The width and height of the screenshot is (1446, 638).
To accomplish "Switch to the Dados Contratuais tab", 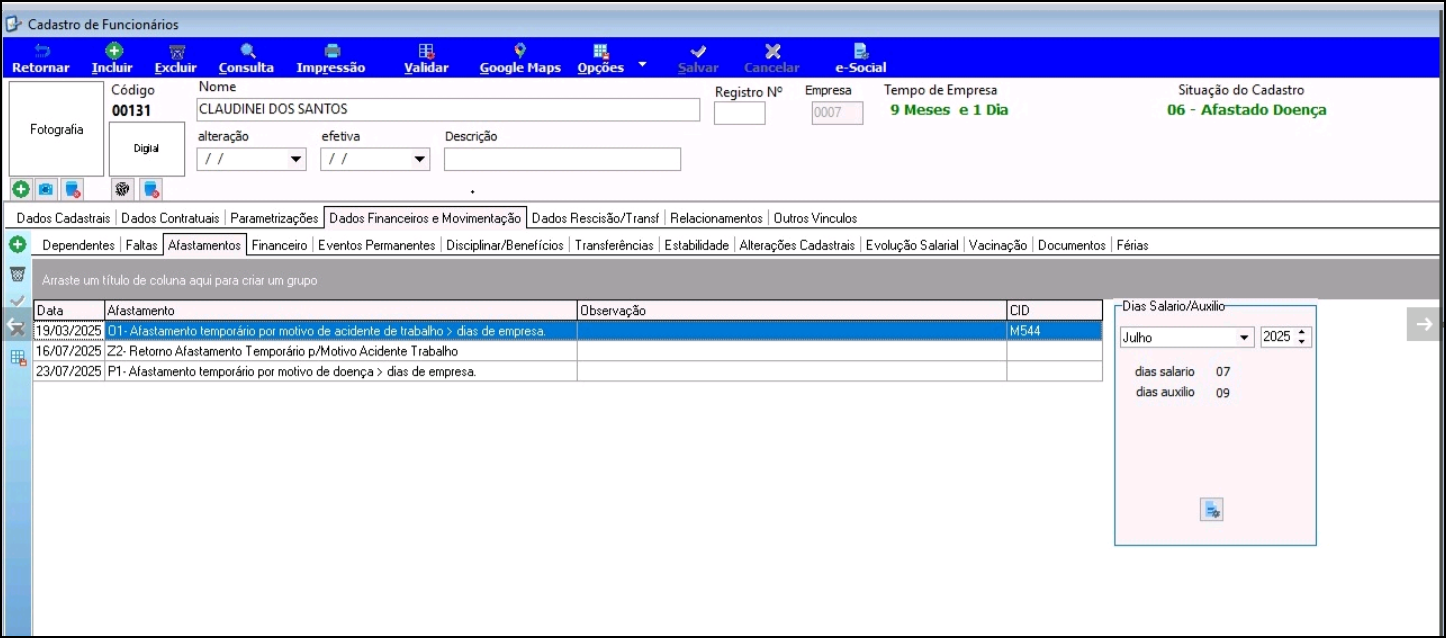I will (171, 218).
